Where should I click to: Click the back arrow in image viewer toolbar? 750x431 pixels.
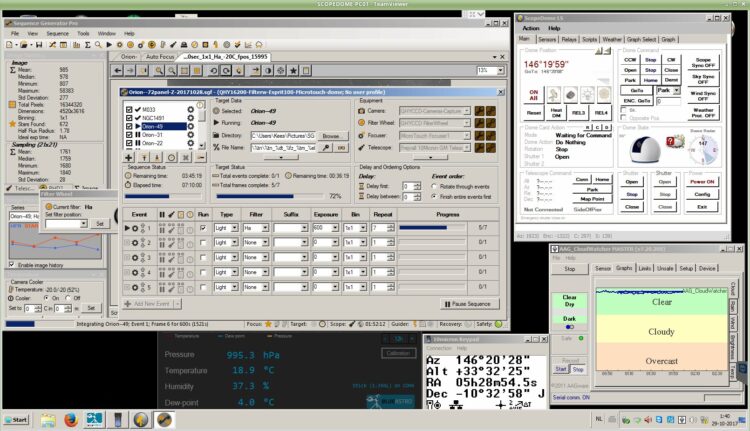[x=118, y=71]
